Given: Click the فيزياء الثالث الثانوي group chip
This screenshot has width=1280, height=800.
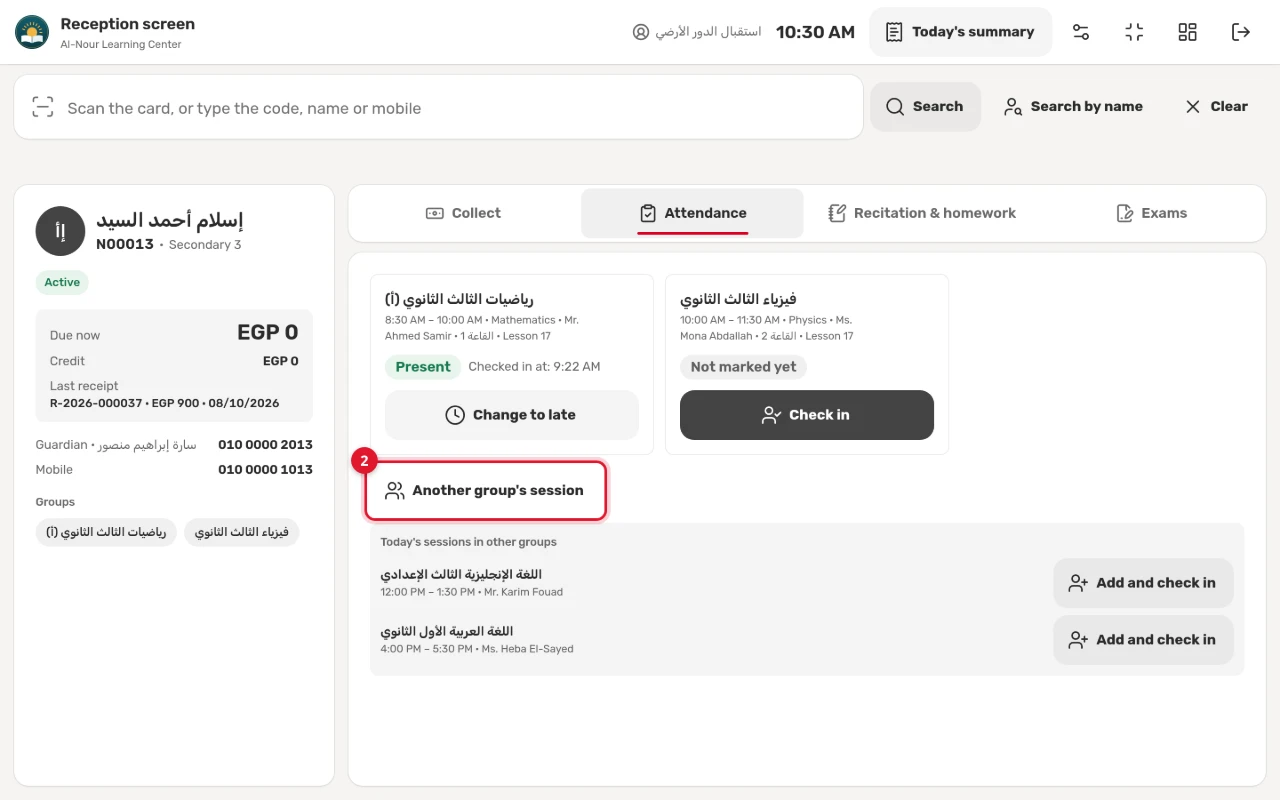Looking at the screenshot, I should [x=242, y=532].
